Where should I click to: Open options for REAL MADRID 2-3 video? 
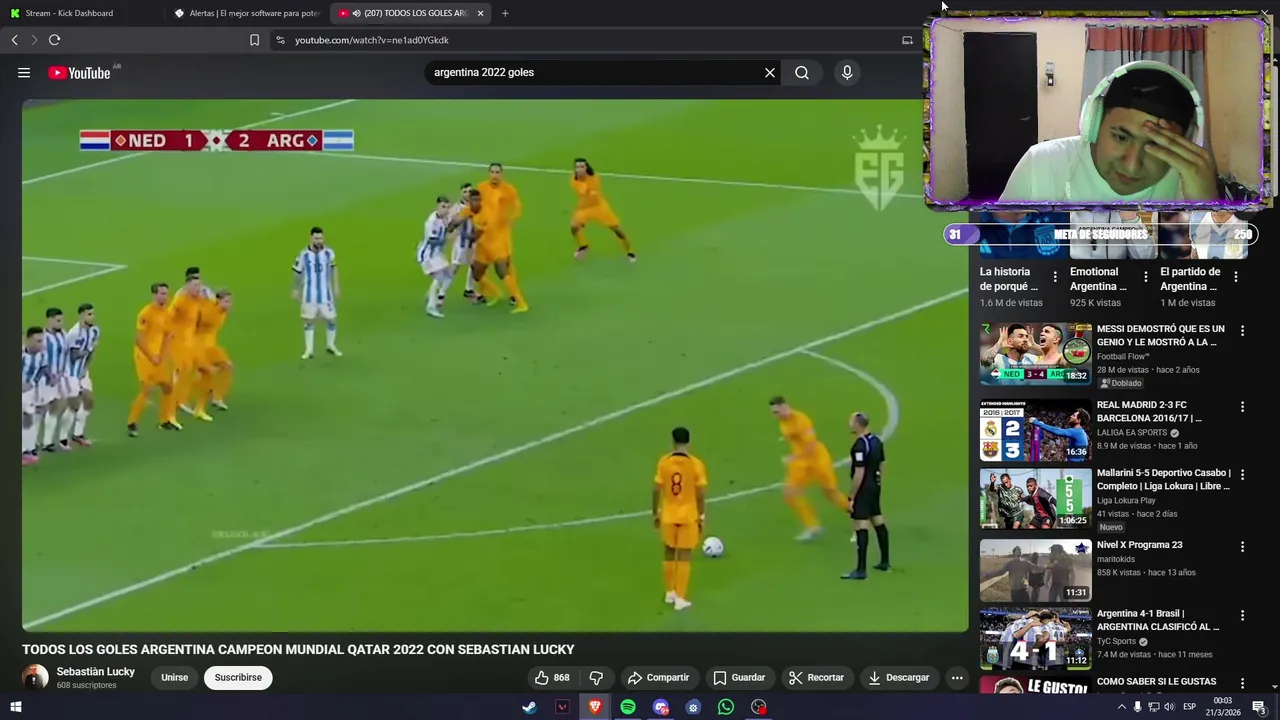(1243, 407)
